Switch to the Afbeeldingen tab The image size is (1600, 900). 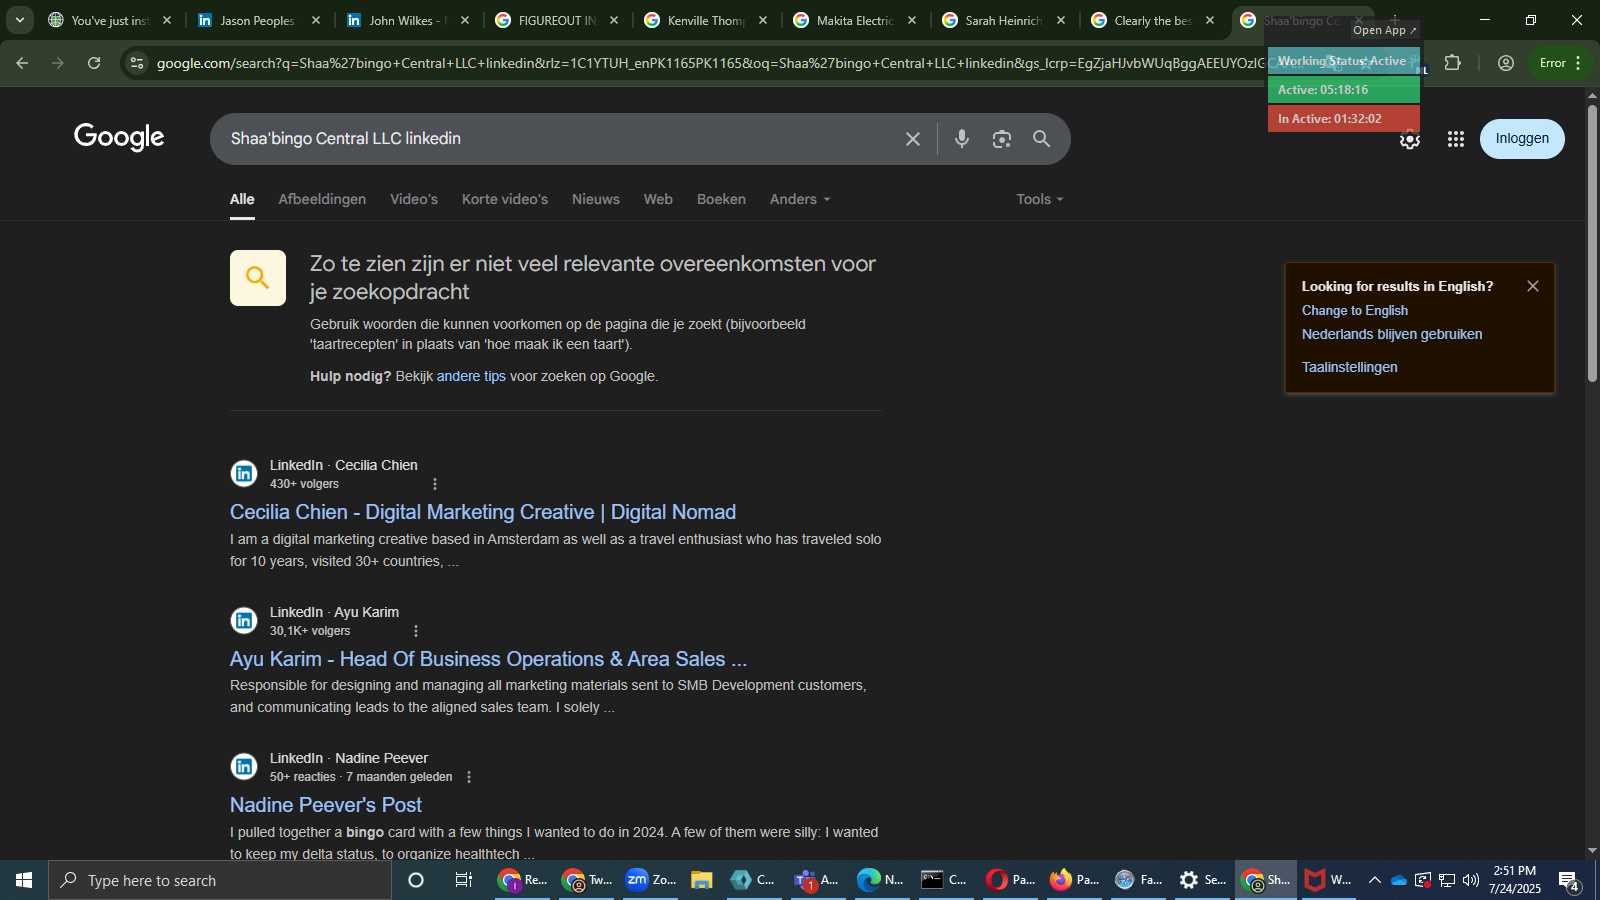pos(322,199)
